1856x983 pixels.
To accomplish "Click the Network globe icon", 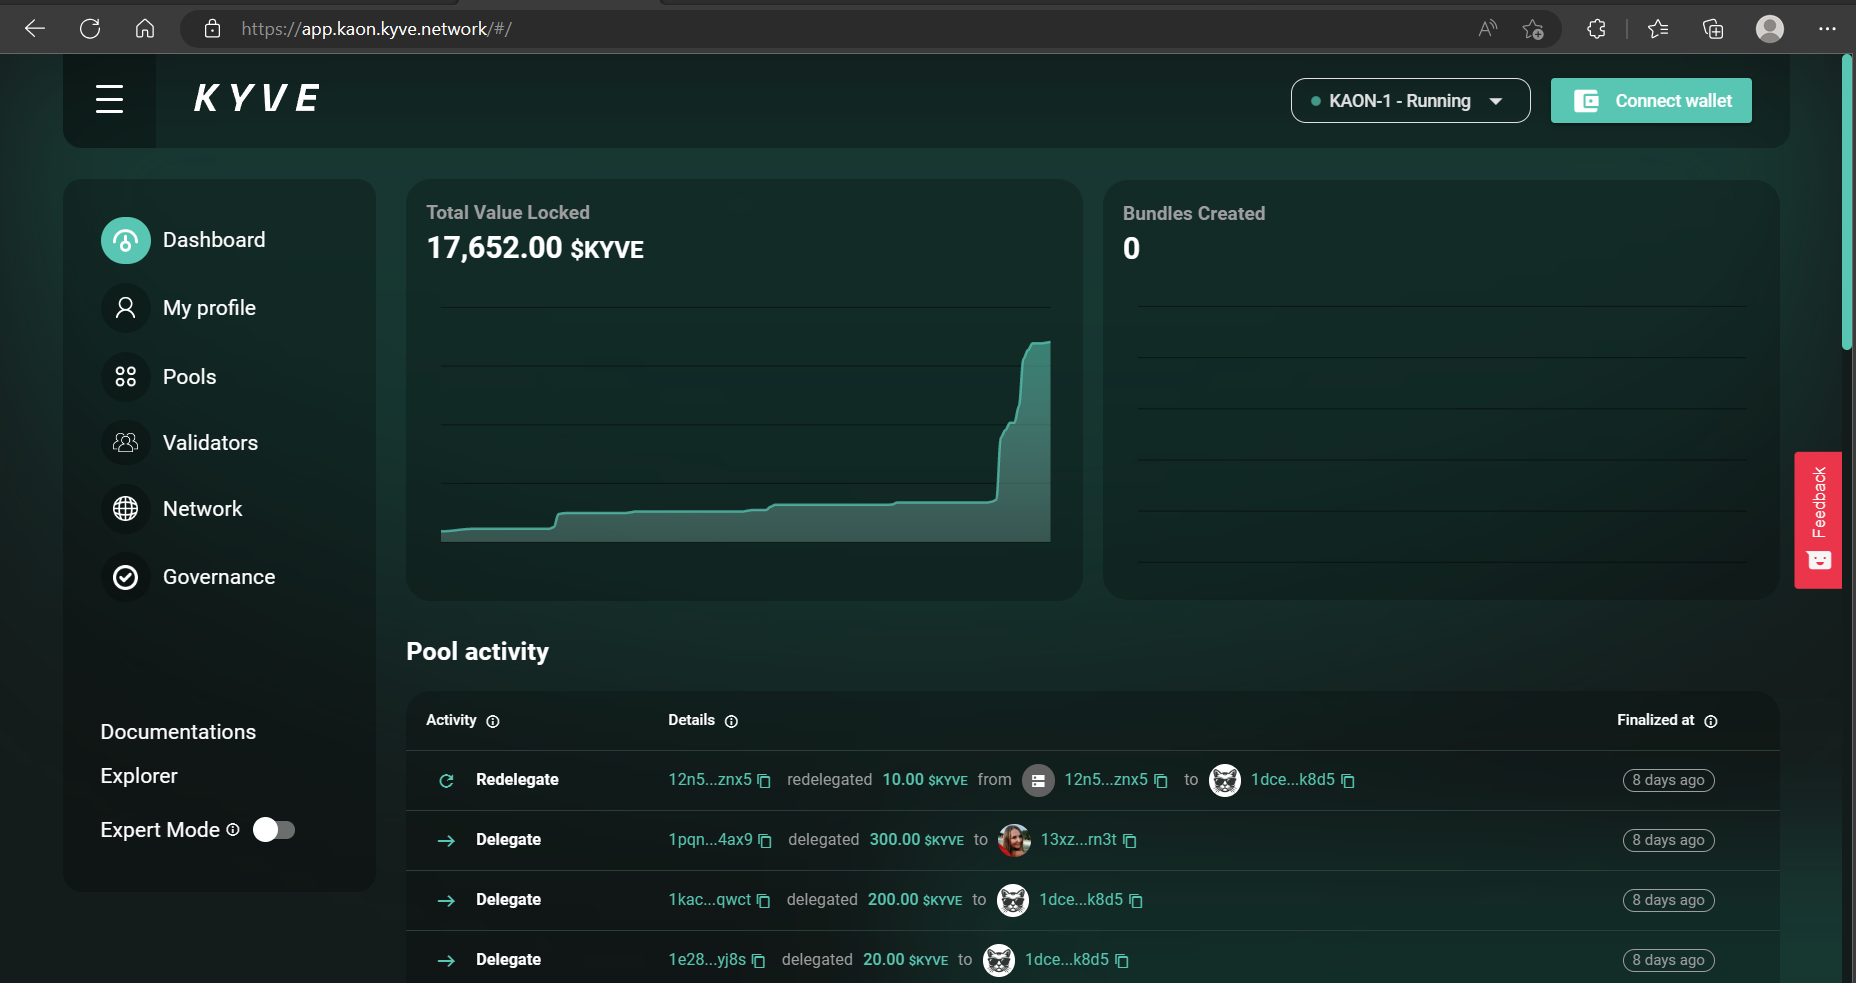I will 126,509.
